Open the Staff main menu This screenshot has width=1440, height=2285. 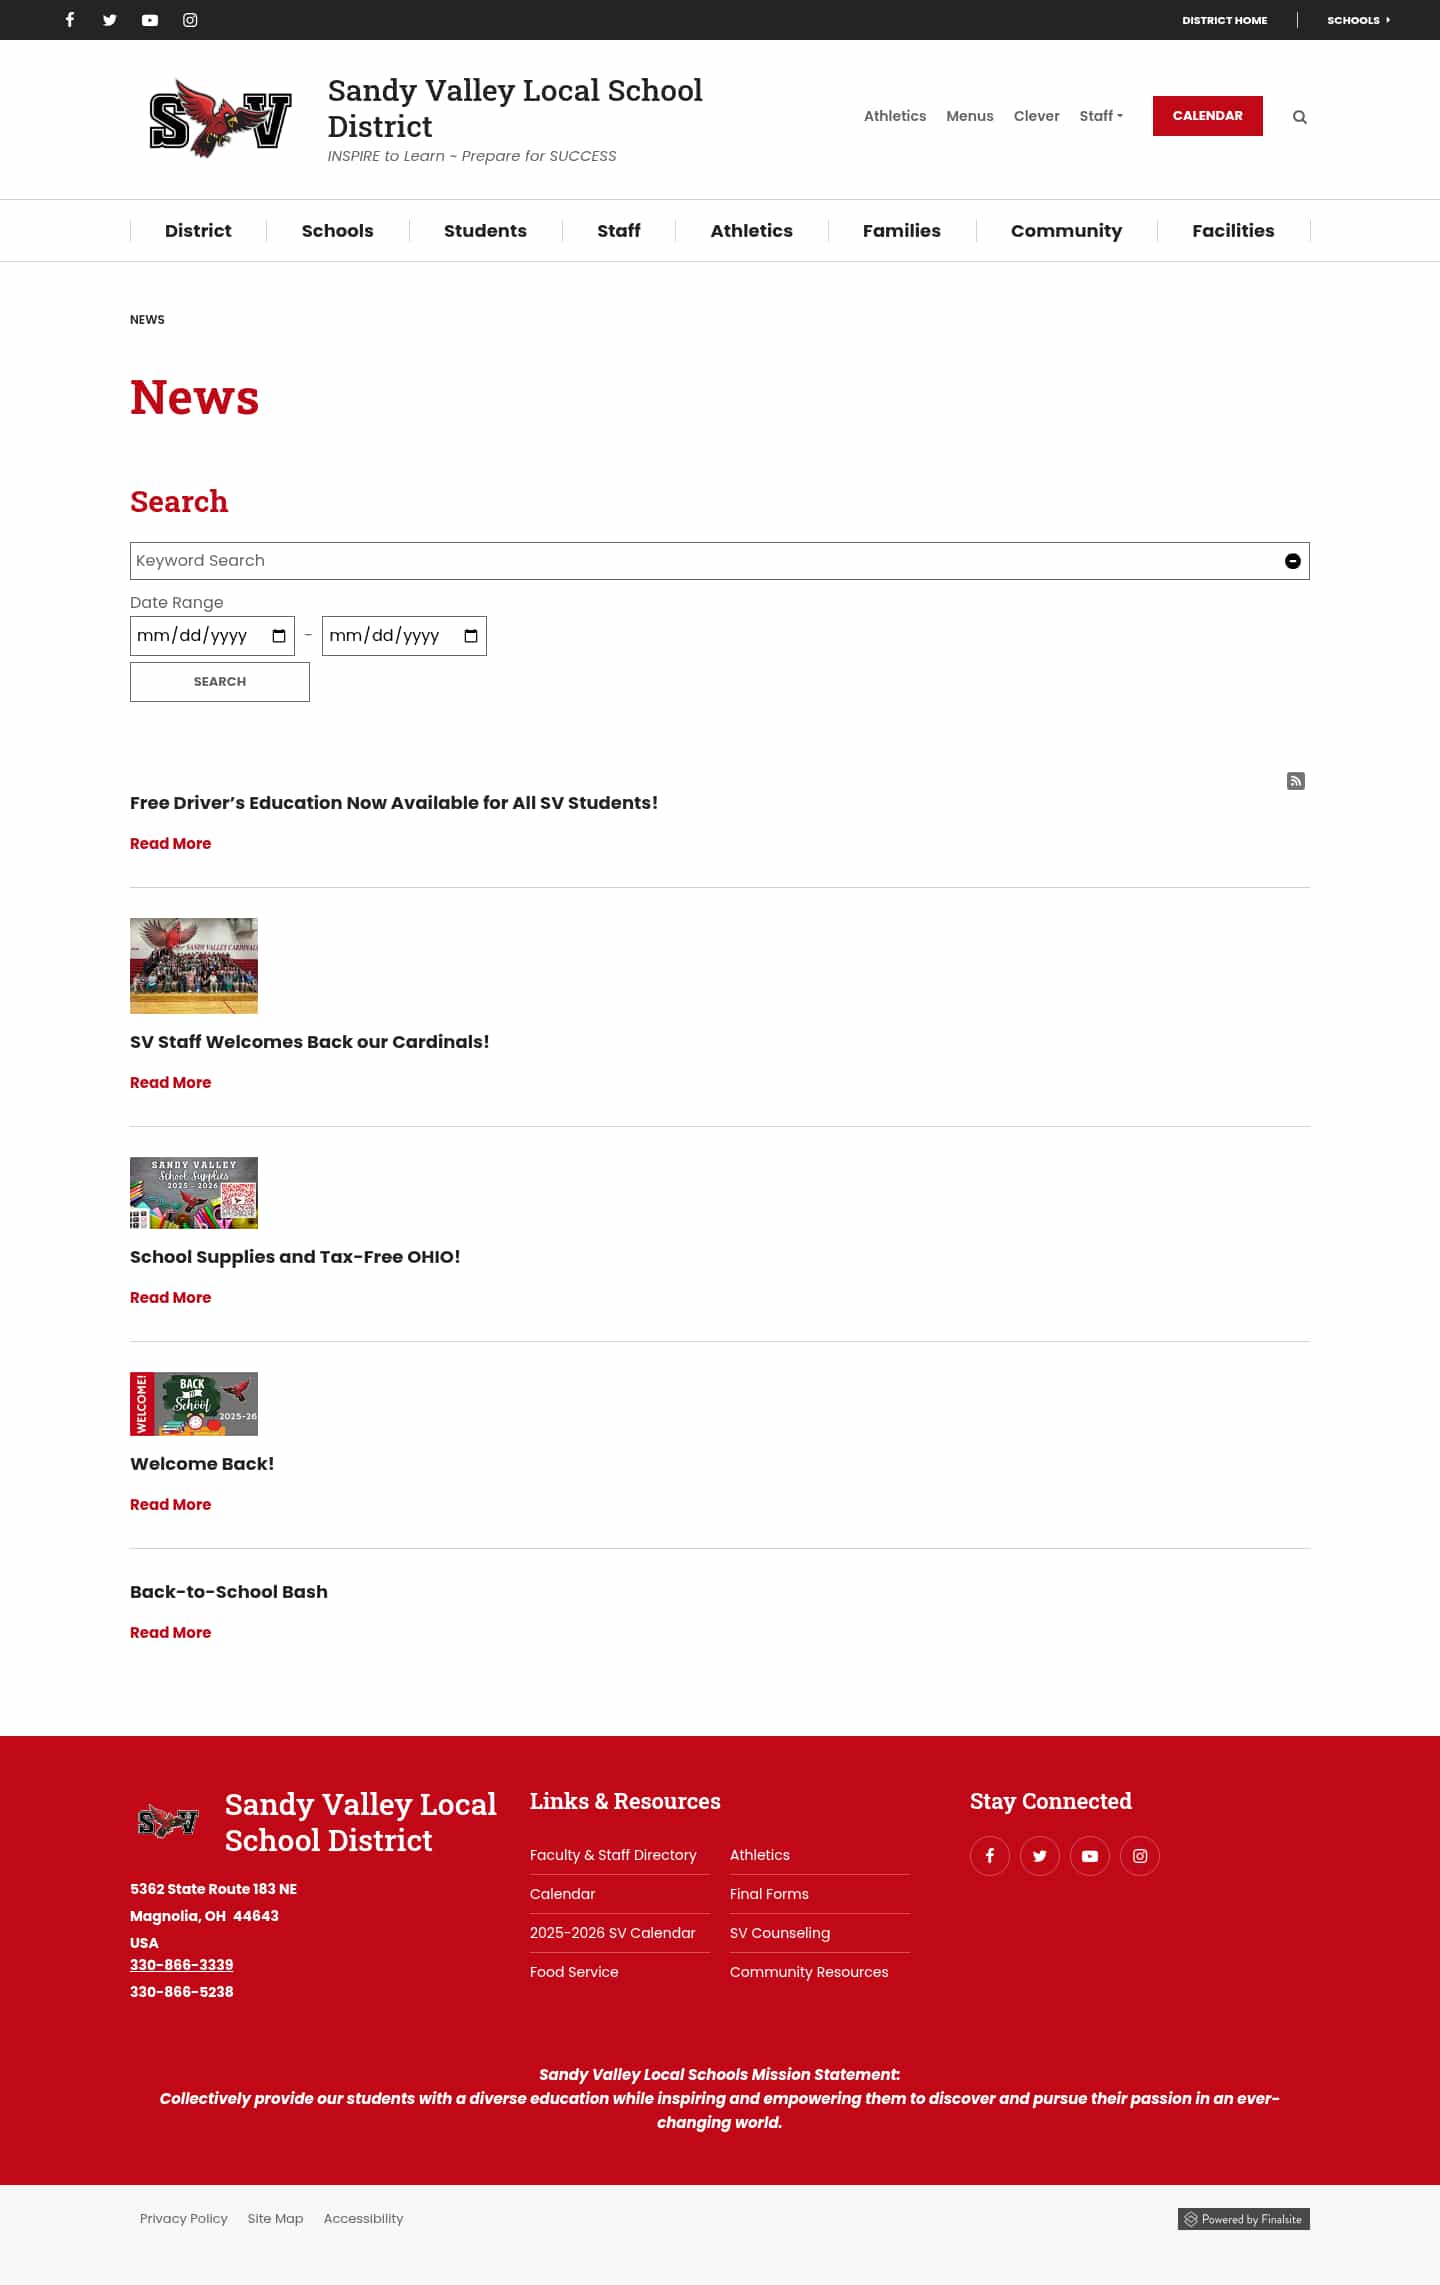[x=619, y=231]
